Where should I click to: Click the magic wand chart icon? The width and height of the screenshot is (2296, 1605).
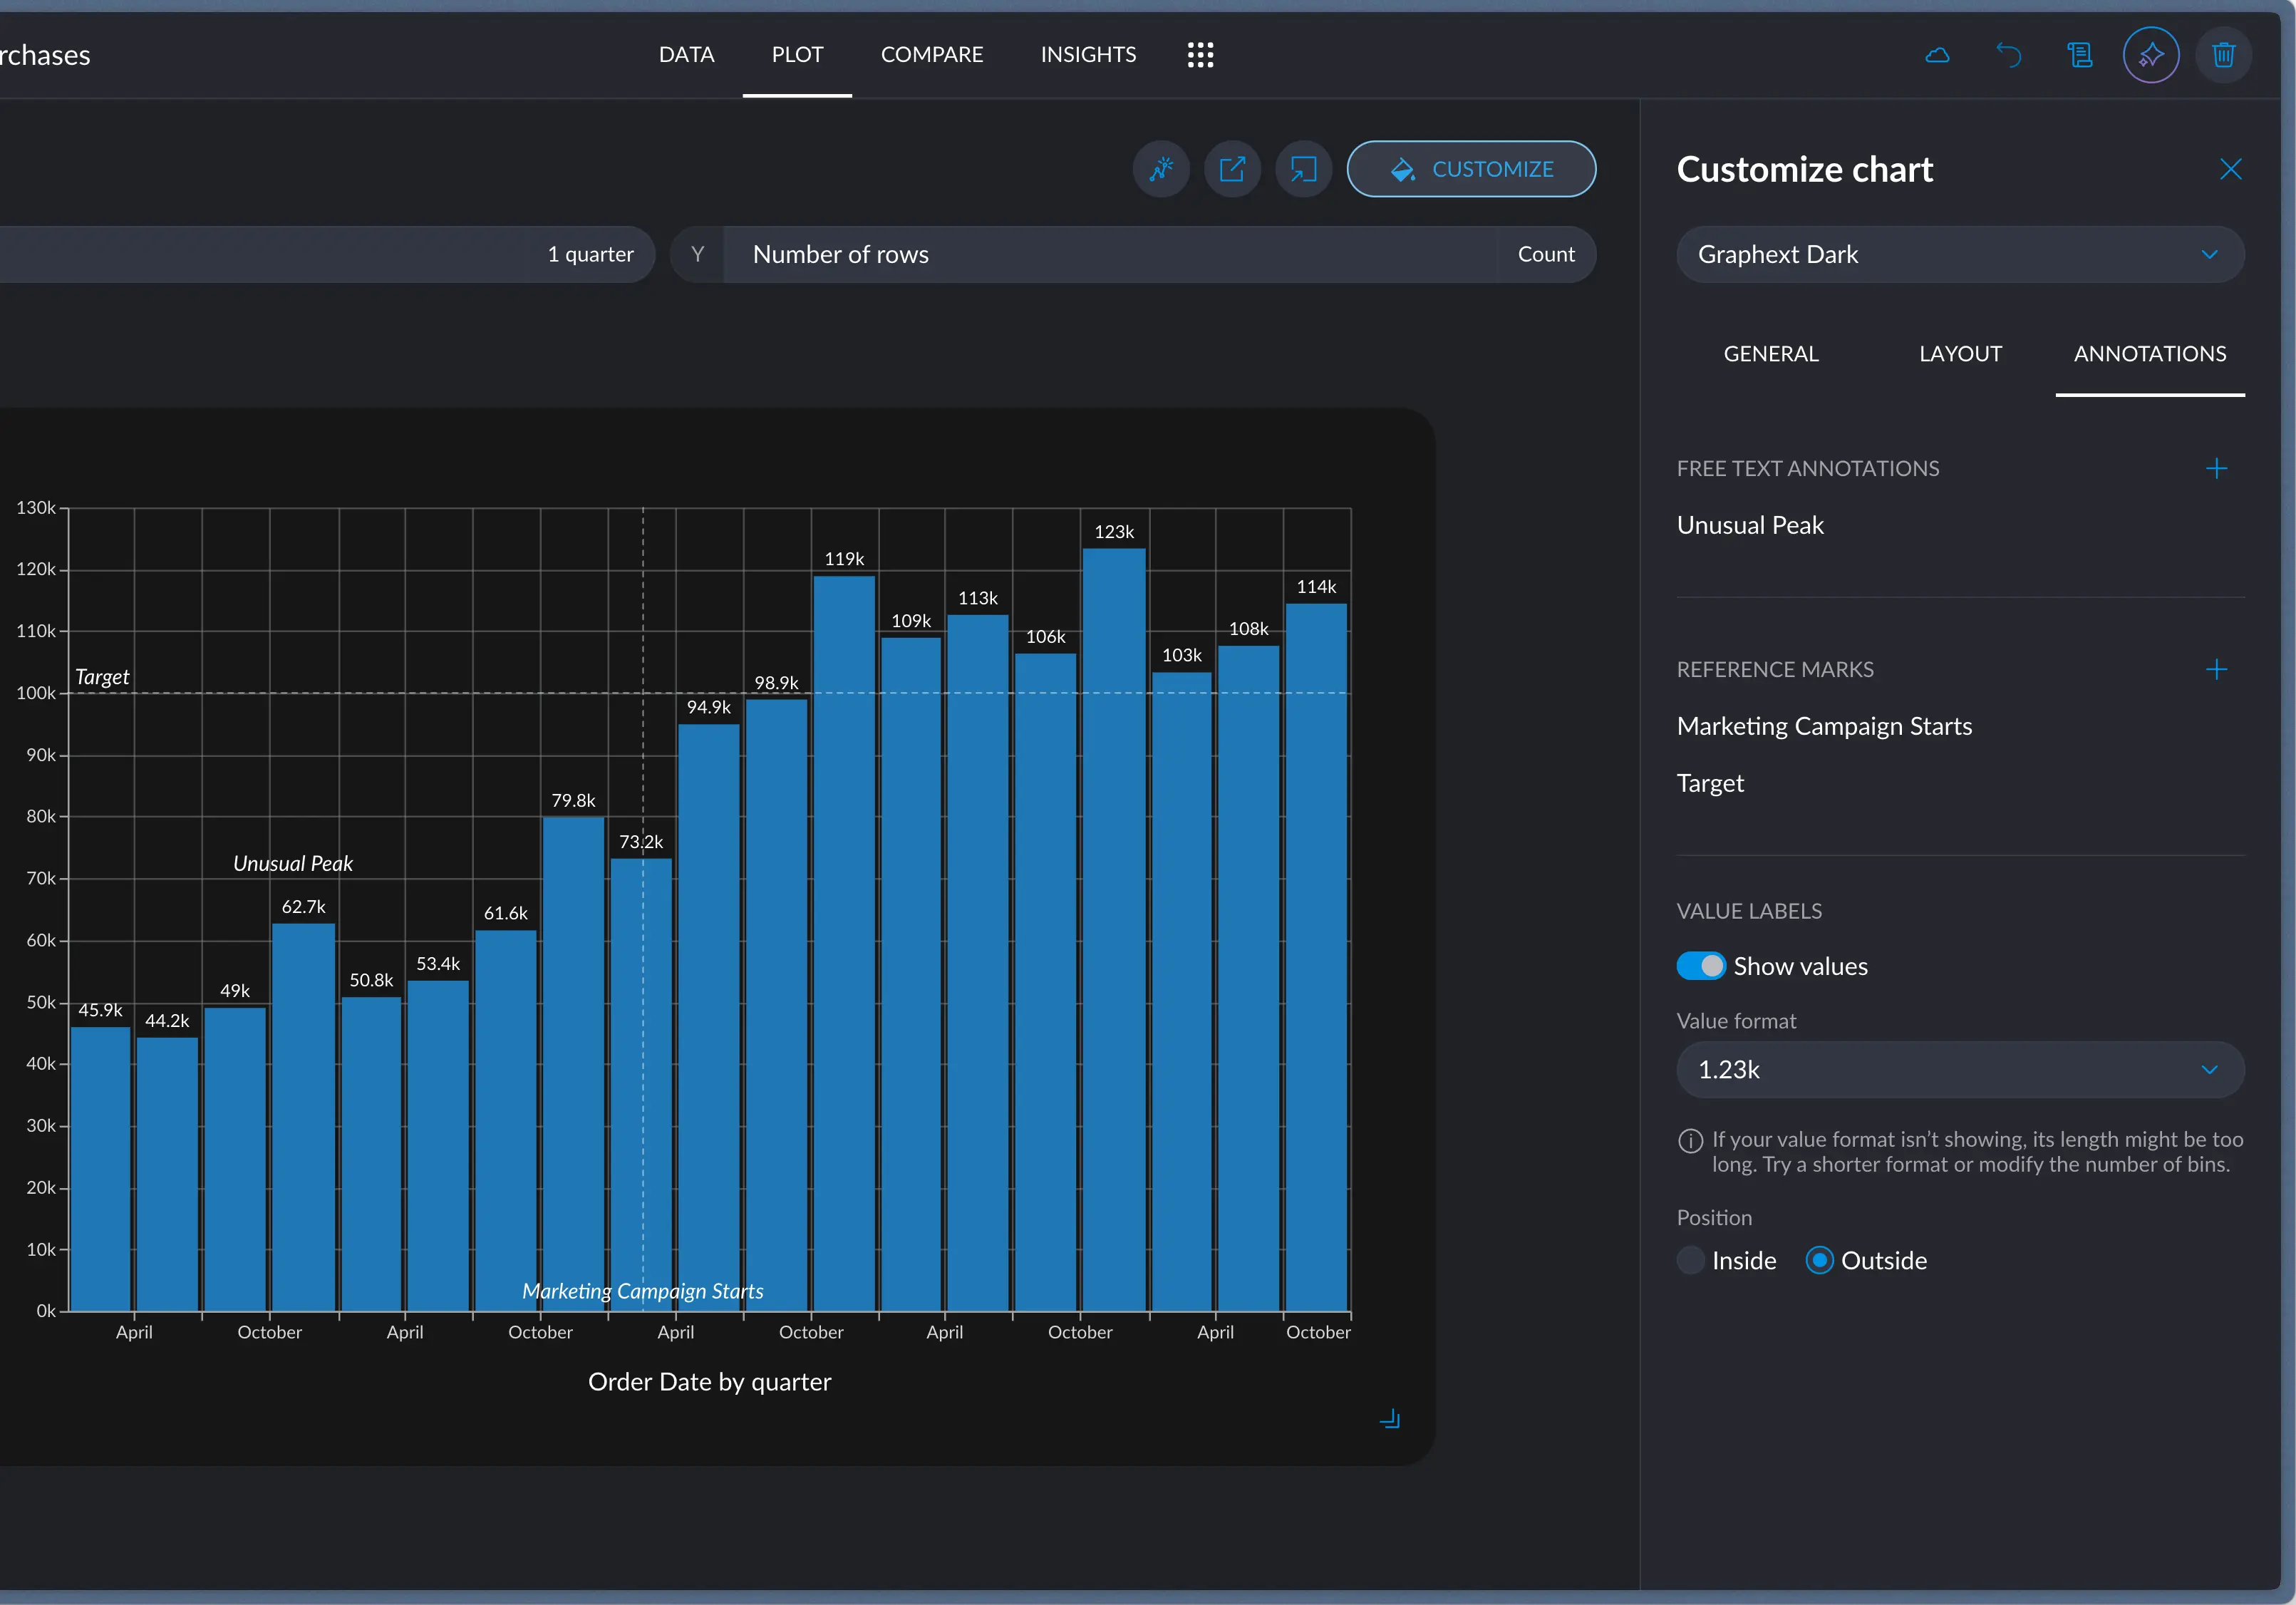point(1161,169)
